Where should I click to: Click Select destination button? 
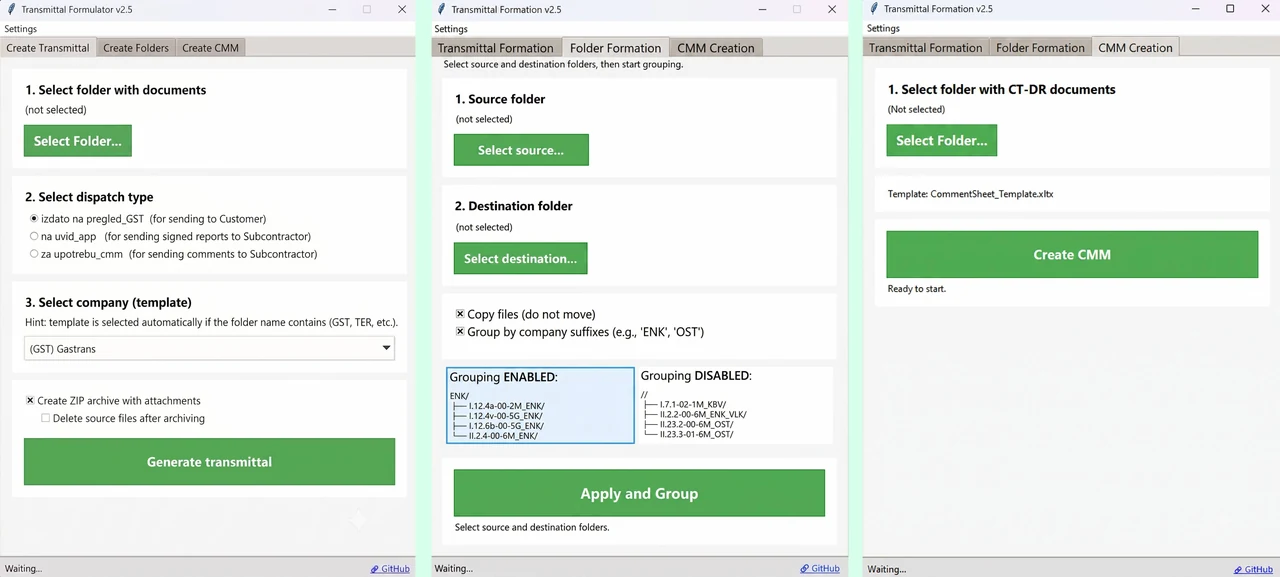pyautogui.click(x=520, y=258)
